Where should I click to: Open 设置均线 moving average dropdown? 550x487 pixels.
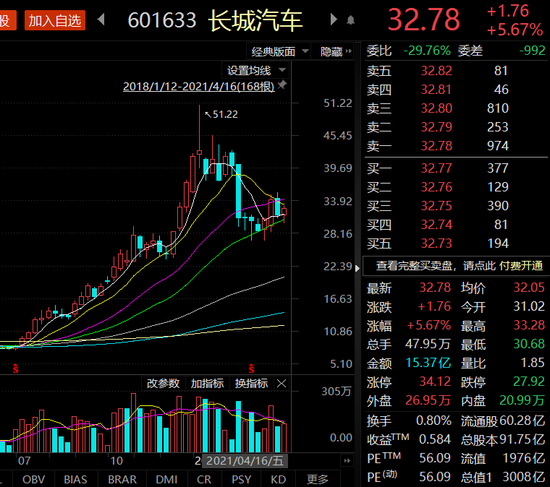click(256, 71)
